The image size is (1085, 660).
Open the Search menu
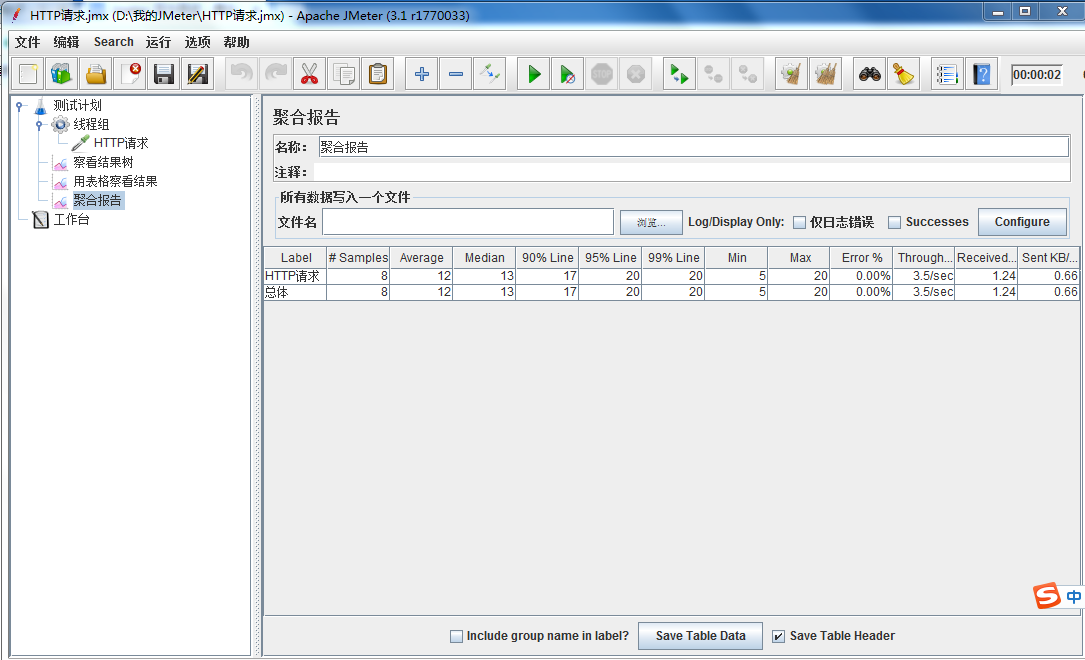point(113,42)
